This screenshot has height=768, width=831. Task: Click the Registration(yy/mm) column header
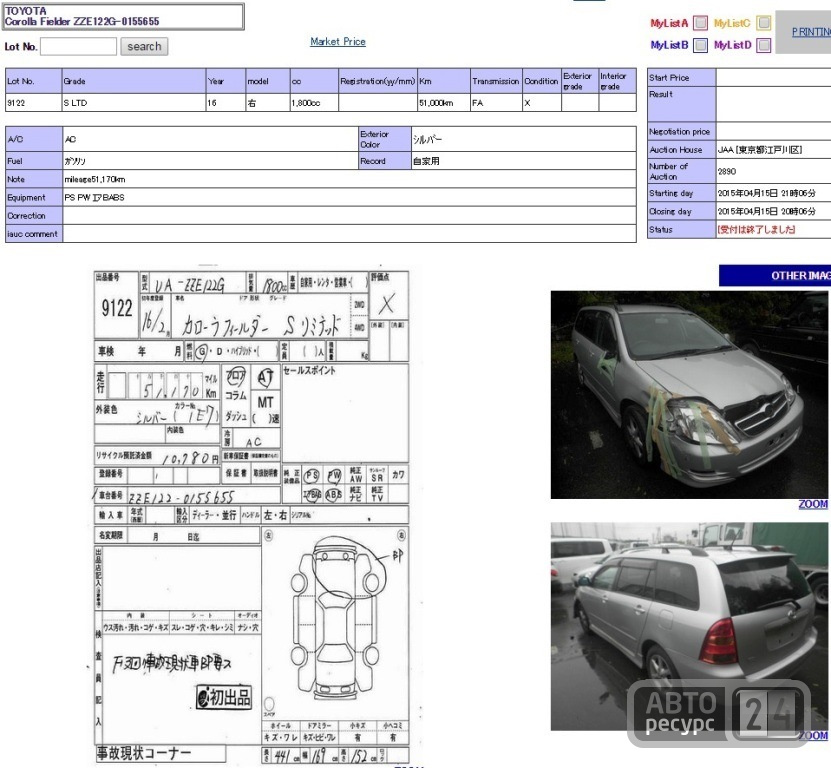(x=378, y=81)
